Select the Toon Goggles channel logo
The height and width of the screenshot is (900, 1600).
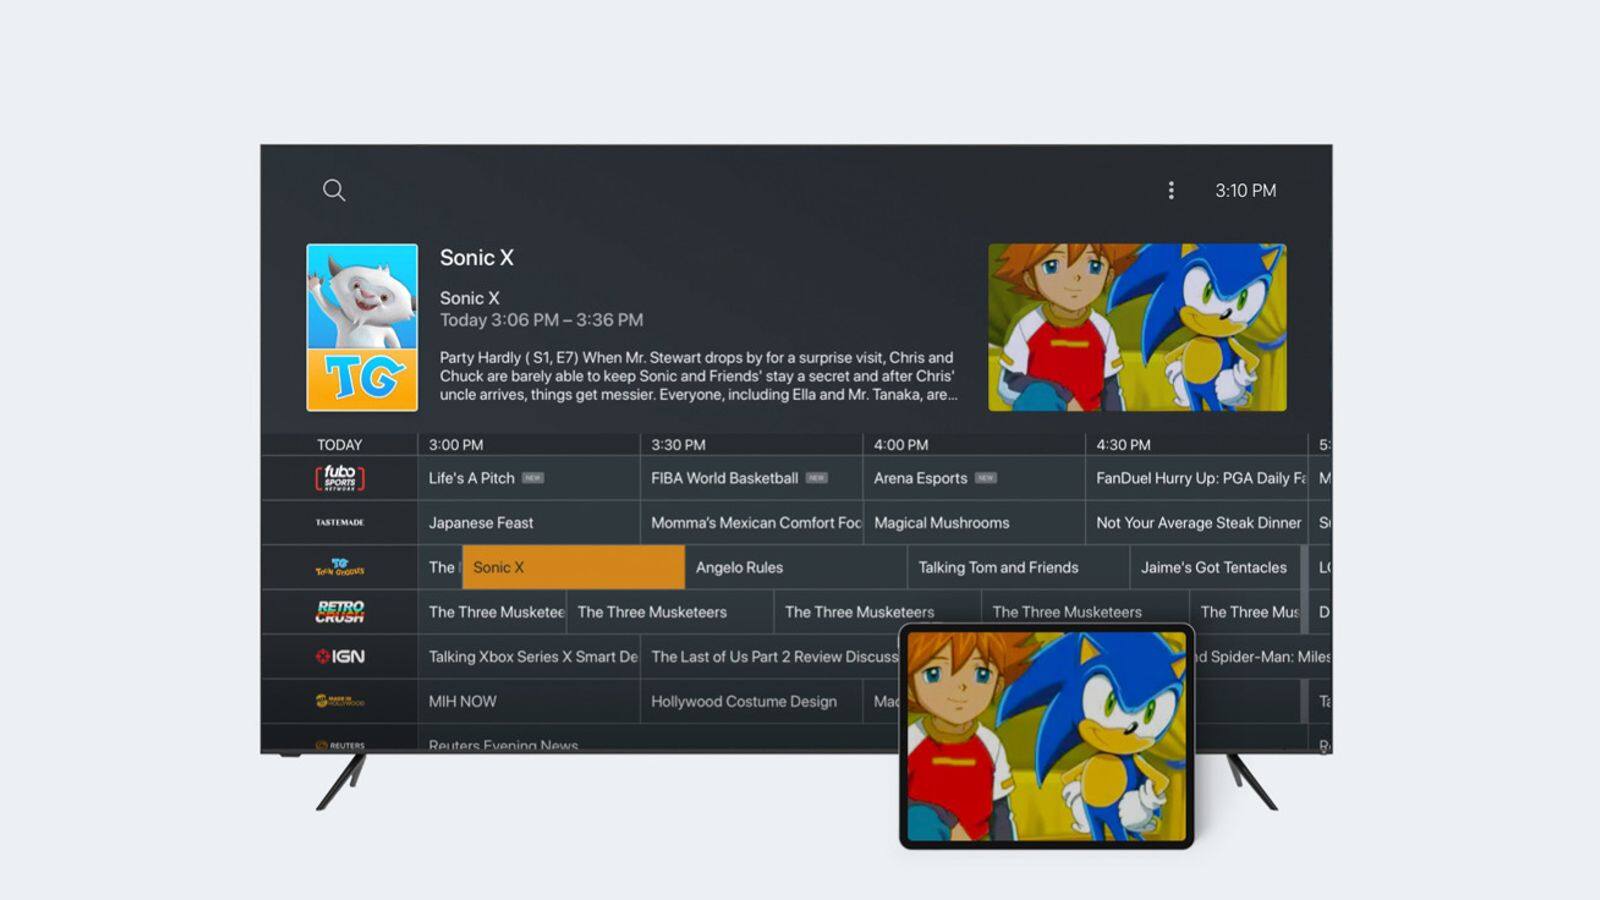(x=340, y=567)
